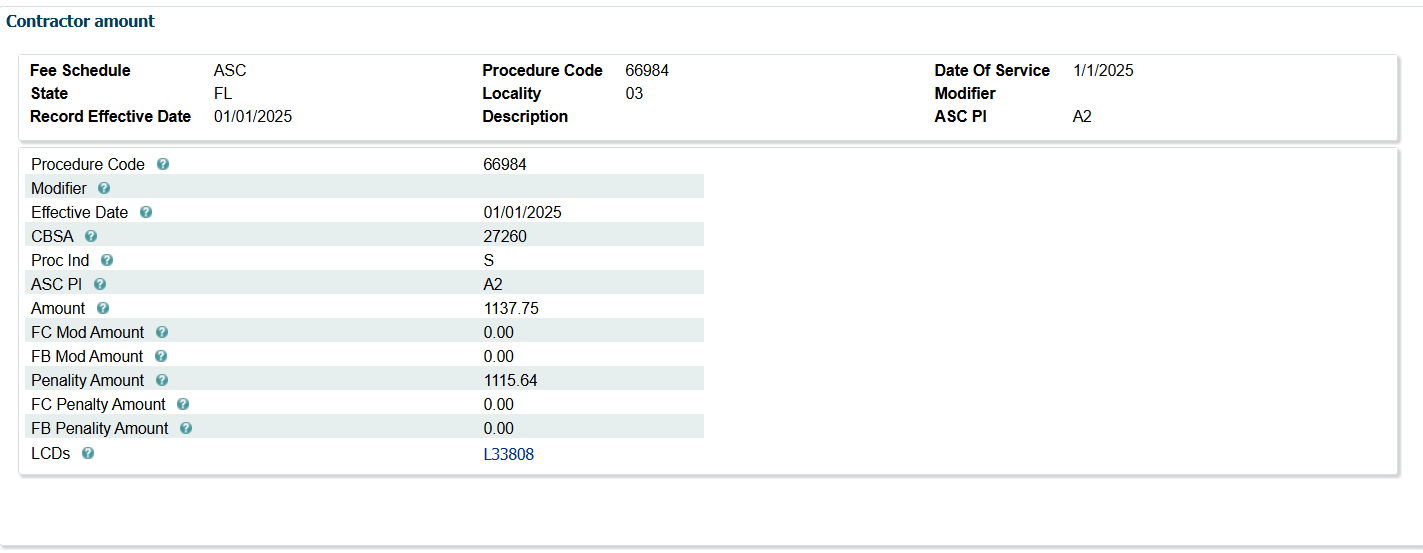Click the FB Mod Amount help icon
The width and height of the screenshot is (1423, 553).
coord(161,356)
